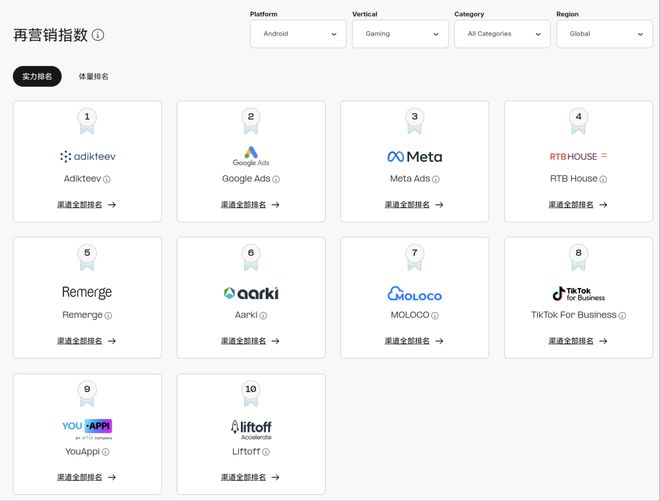
Task: Click info icon next to RTB House
Action: click(603, 180)
